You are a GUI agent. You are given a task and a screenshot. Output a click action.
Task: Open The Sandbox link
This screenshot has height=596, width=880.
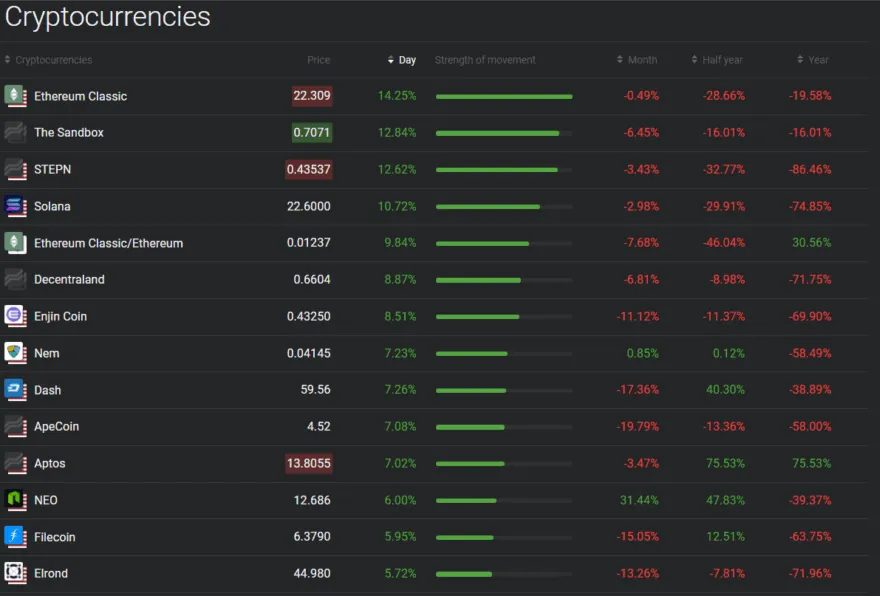pyautogui.click(x=68, y=132)
